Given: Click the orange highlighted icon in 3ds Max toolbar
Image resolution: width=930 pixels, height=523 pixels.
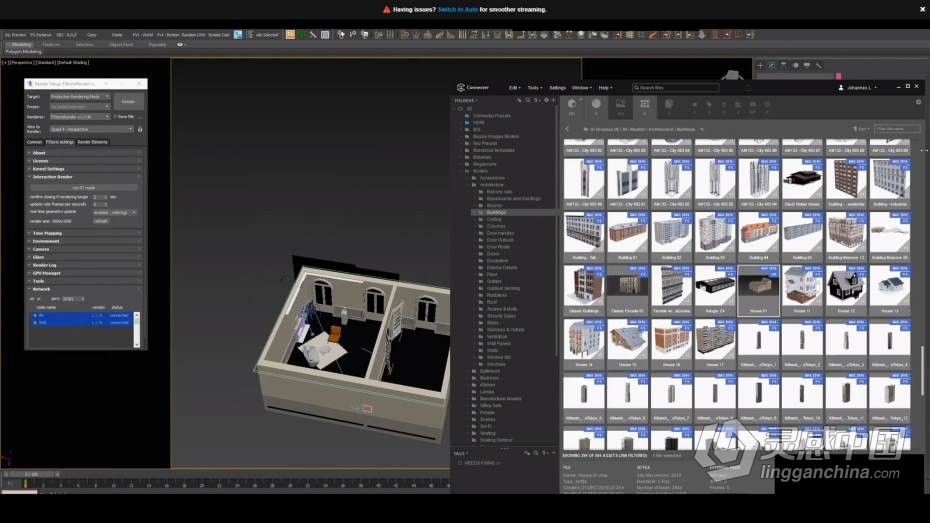Looking at the screenshot, I should 290,35.
